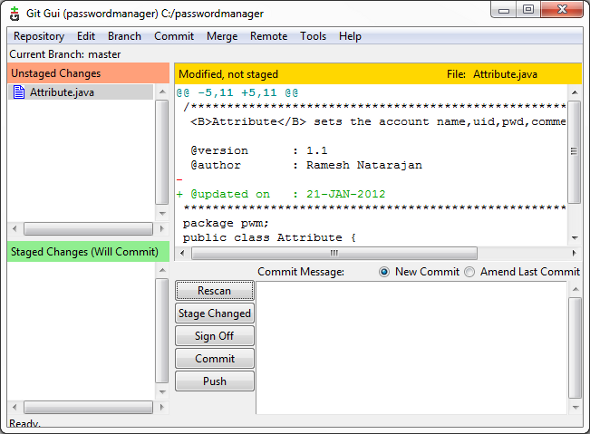Image resolution: width=590 pixels, height=434 pixels.
Task: Close the Git Gui window
Action: click(562, 10)
